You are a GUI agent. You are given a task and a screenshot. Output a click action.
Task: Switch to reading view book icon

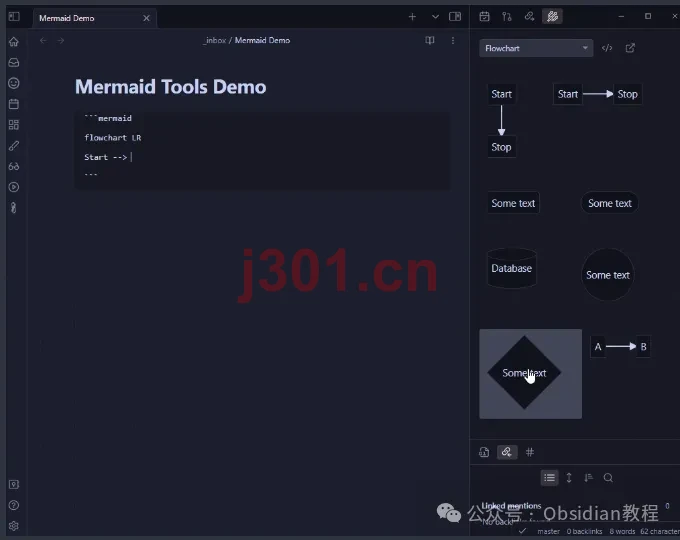point(430,40)
